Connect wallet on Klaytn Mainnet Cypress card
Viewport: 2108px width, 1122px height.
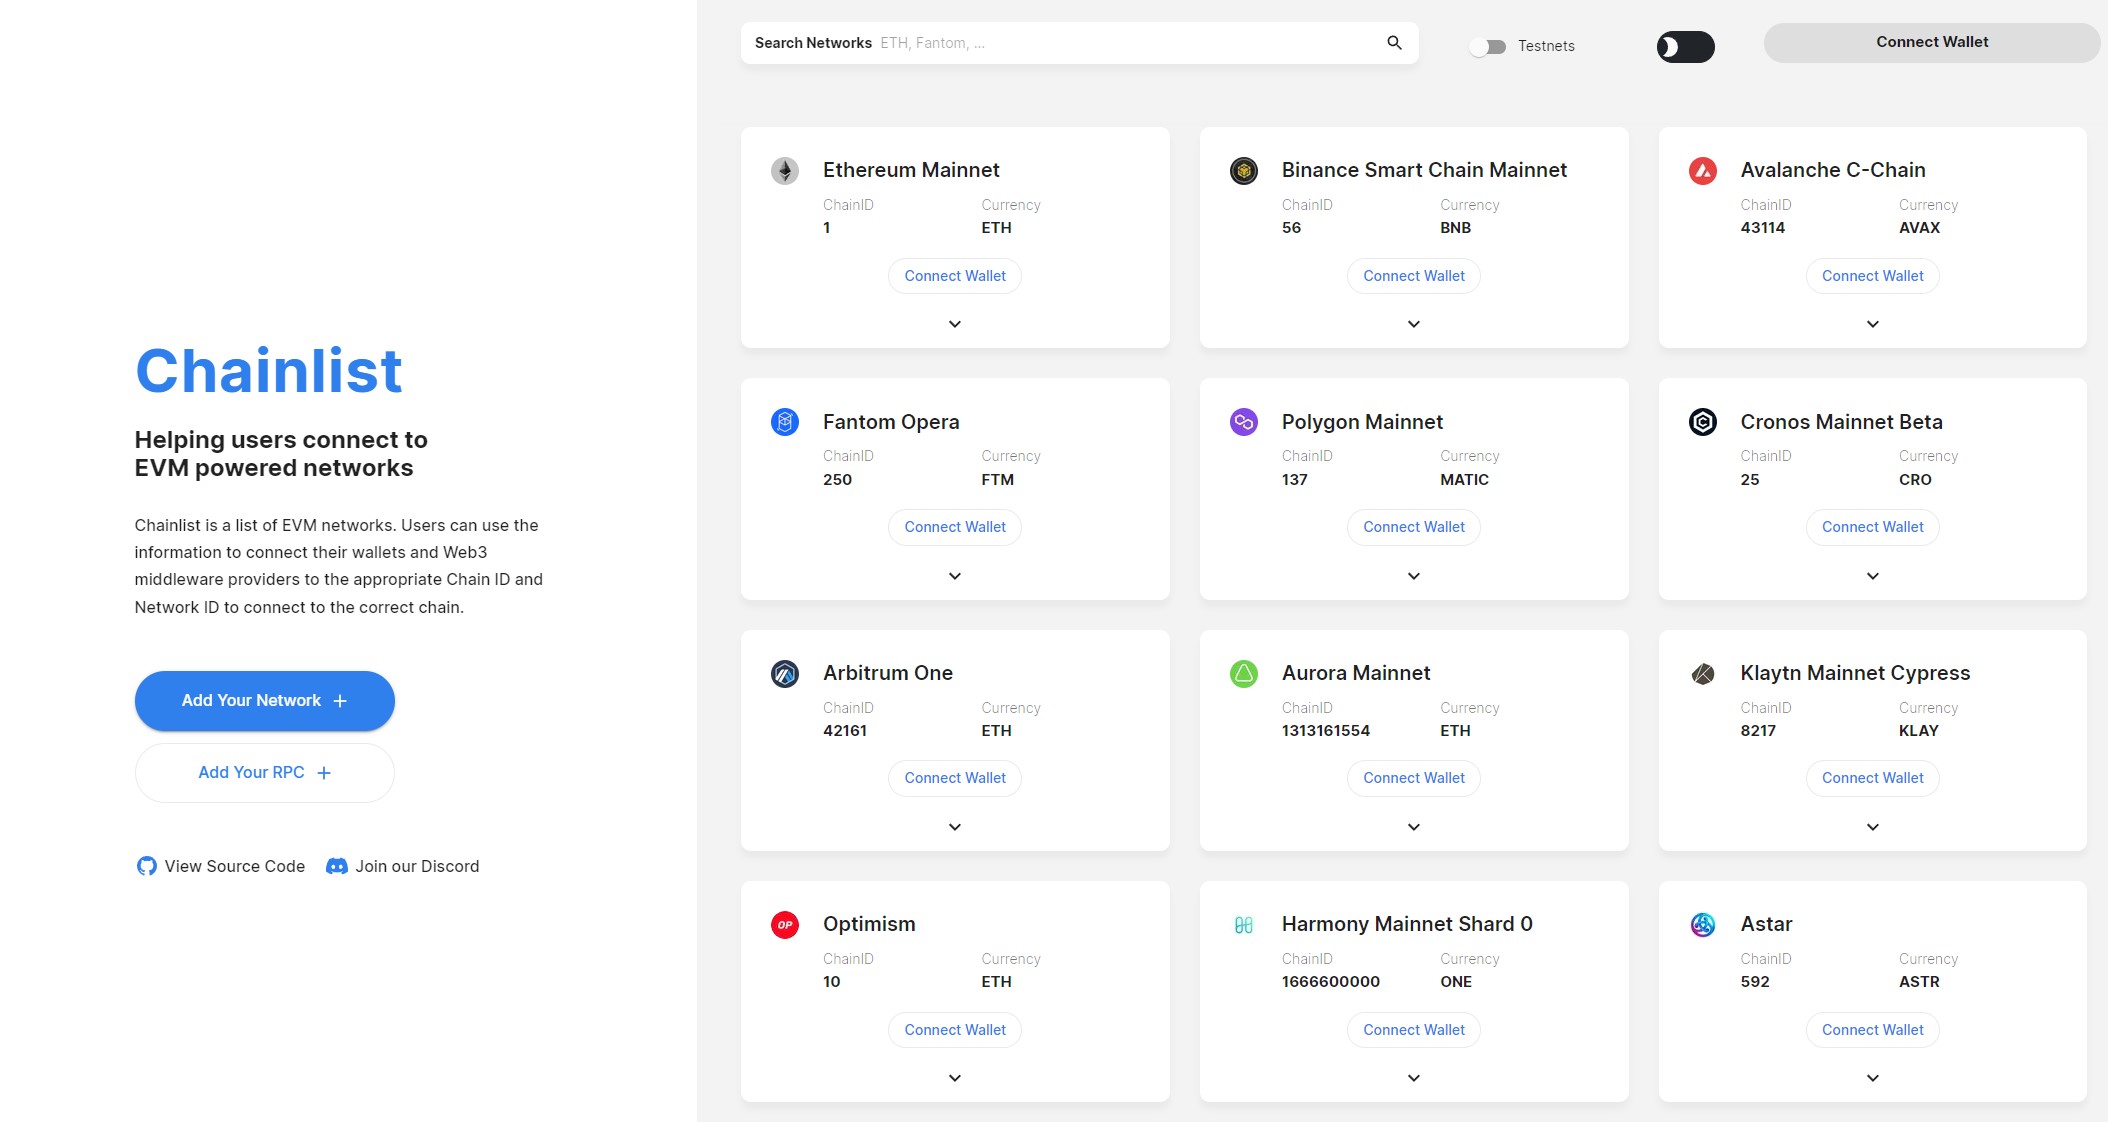pyautogui.click(x=1873, y=778)
